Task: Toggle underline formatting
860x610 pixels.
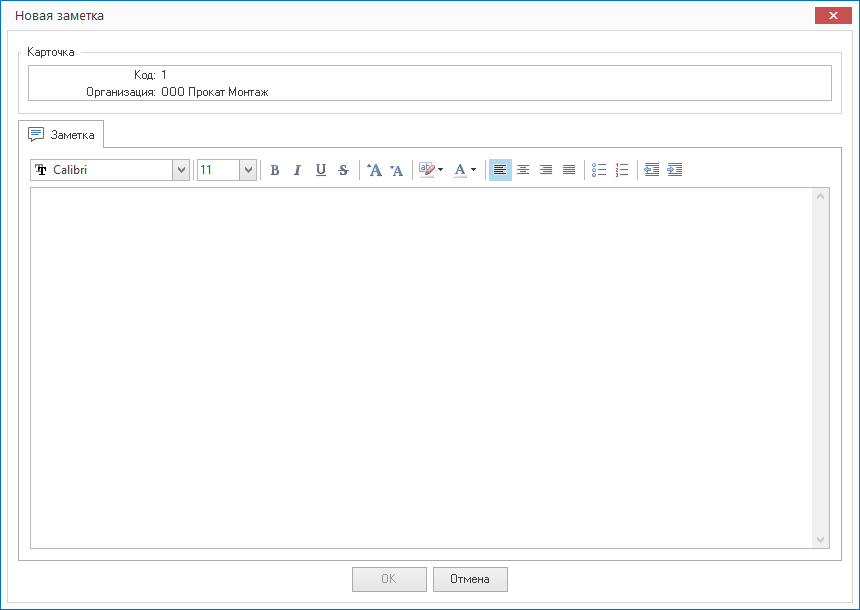Action: (321, 170)
